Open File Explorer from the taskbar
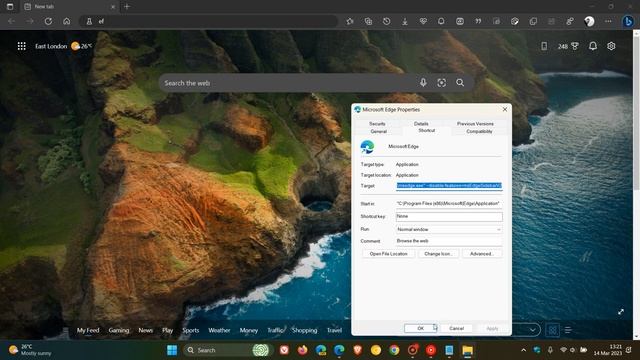 [467, 350]
